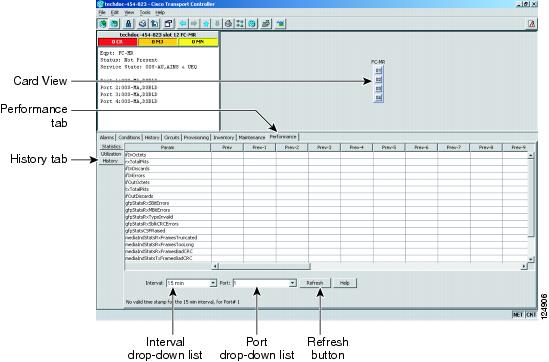Click the table's vertical scrollbar up arrow

coord(531,155)
